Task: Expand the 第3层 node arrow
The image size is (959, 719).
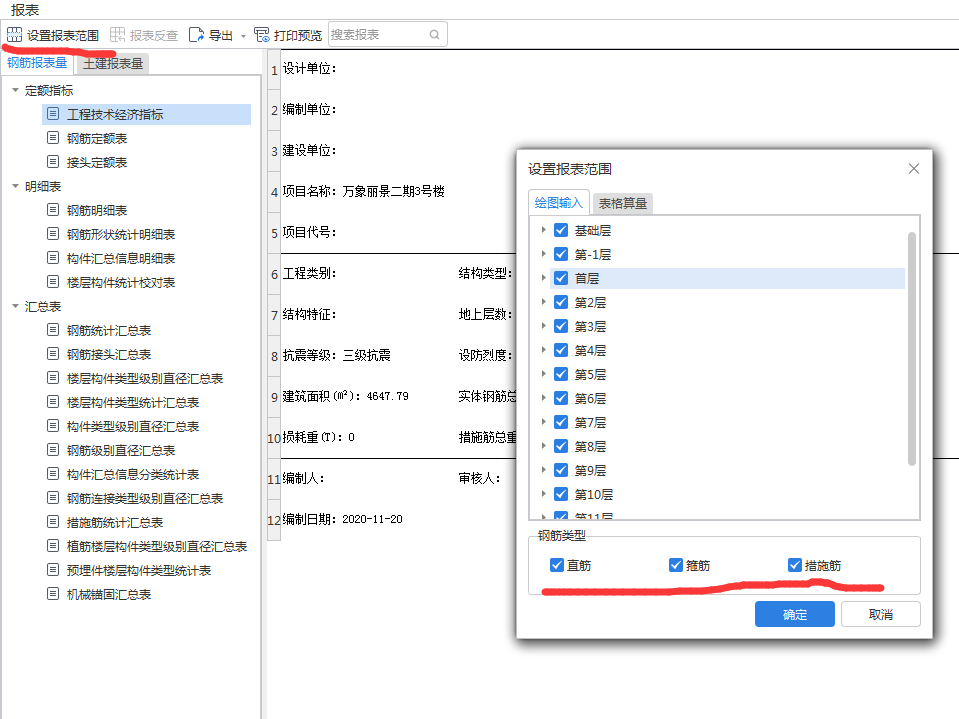Action: 543,326
